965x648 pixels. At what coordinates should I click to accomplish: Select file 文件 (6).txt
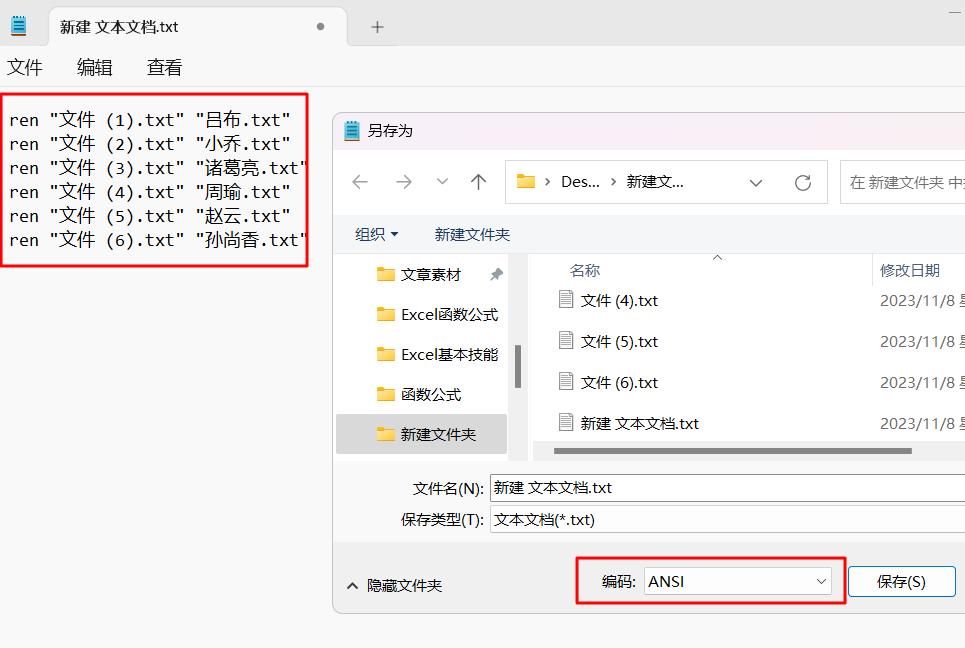(619, 383)
